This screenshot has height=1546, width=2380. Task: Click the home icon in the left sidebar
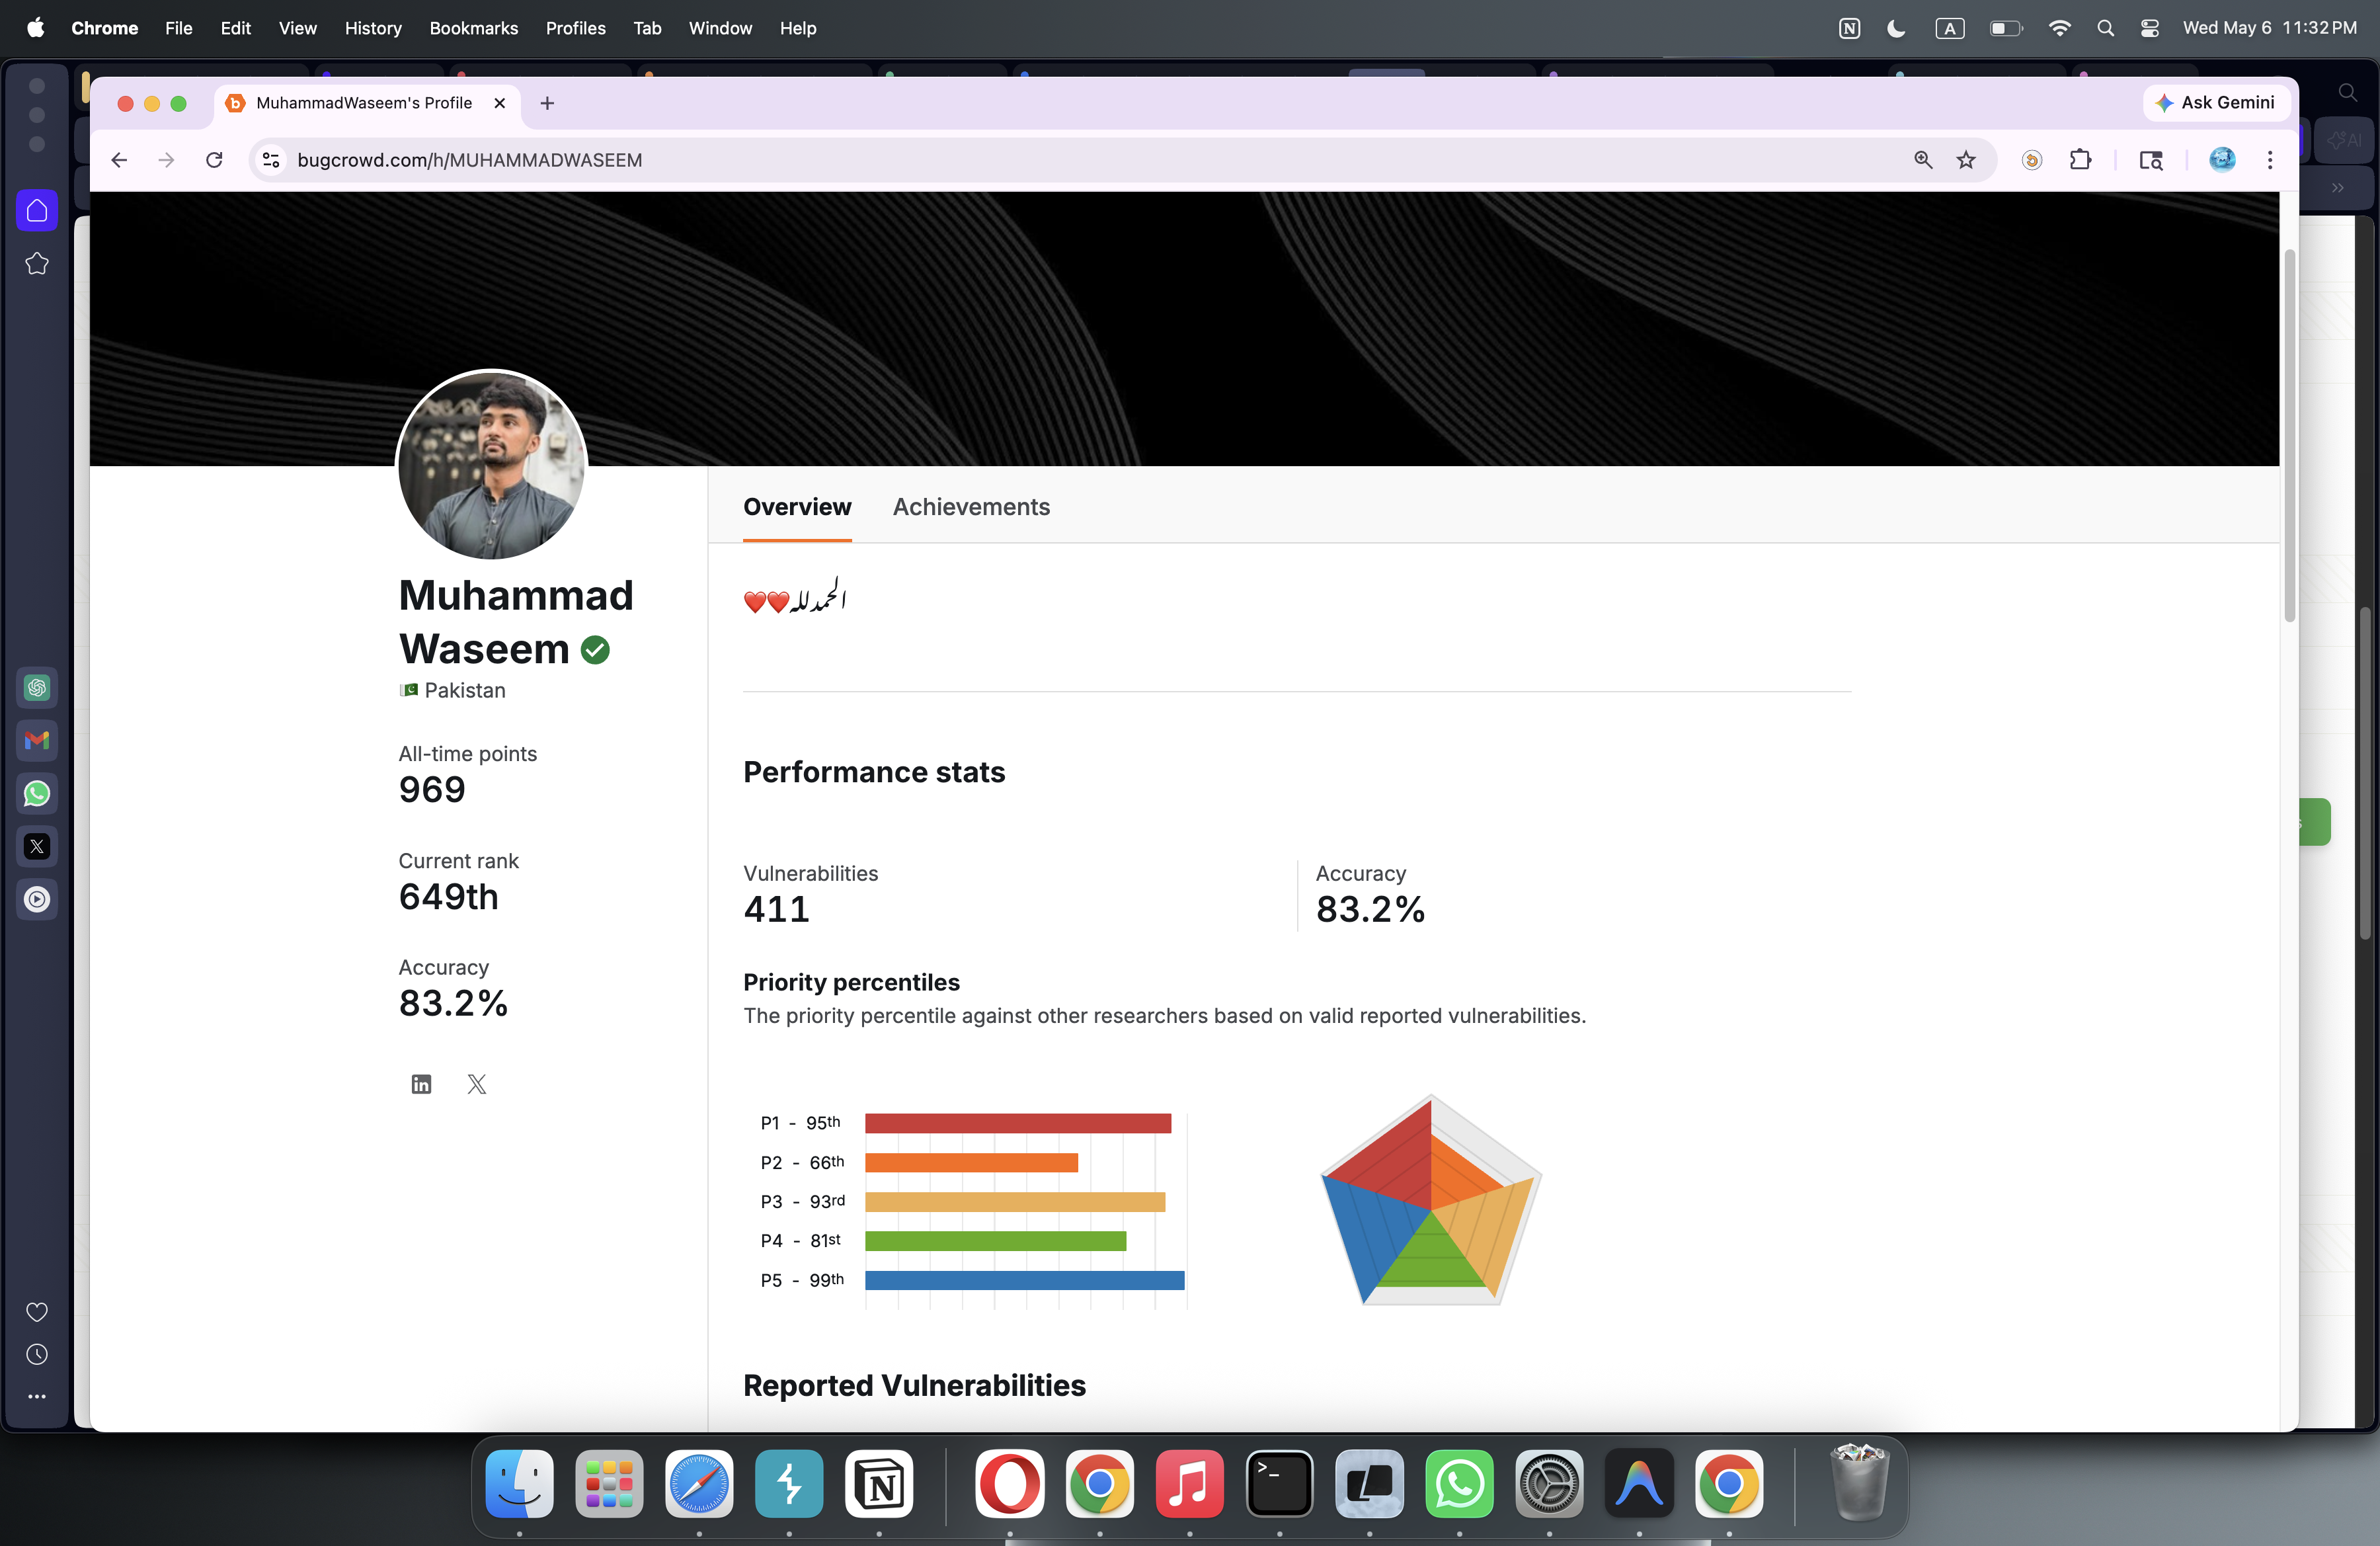[37, 211]
